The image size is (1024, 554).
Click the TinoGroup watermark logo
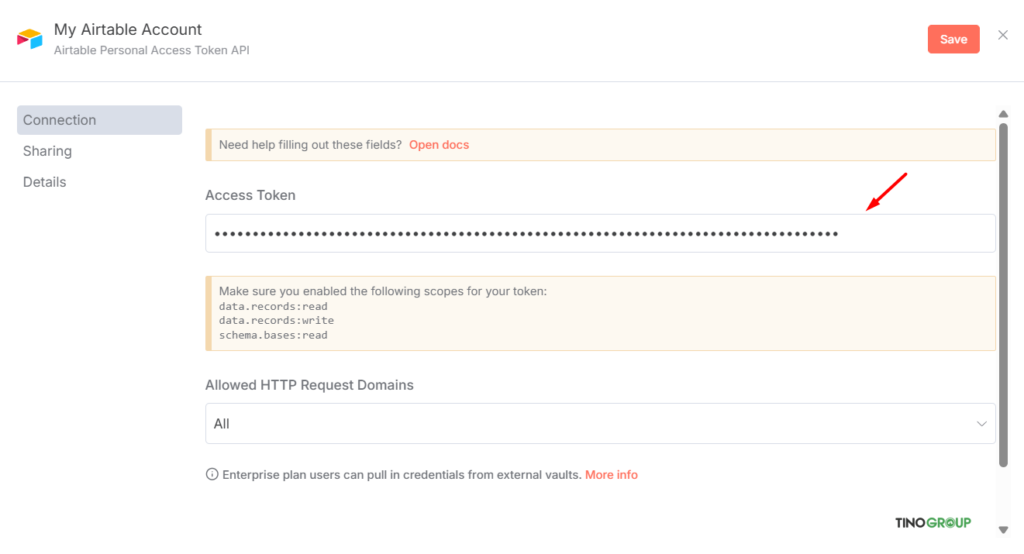933,524
